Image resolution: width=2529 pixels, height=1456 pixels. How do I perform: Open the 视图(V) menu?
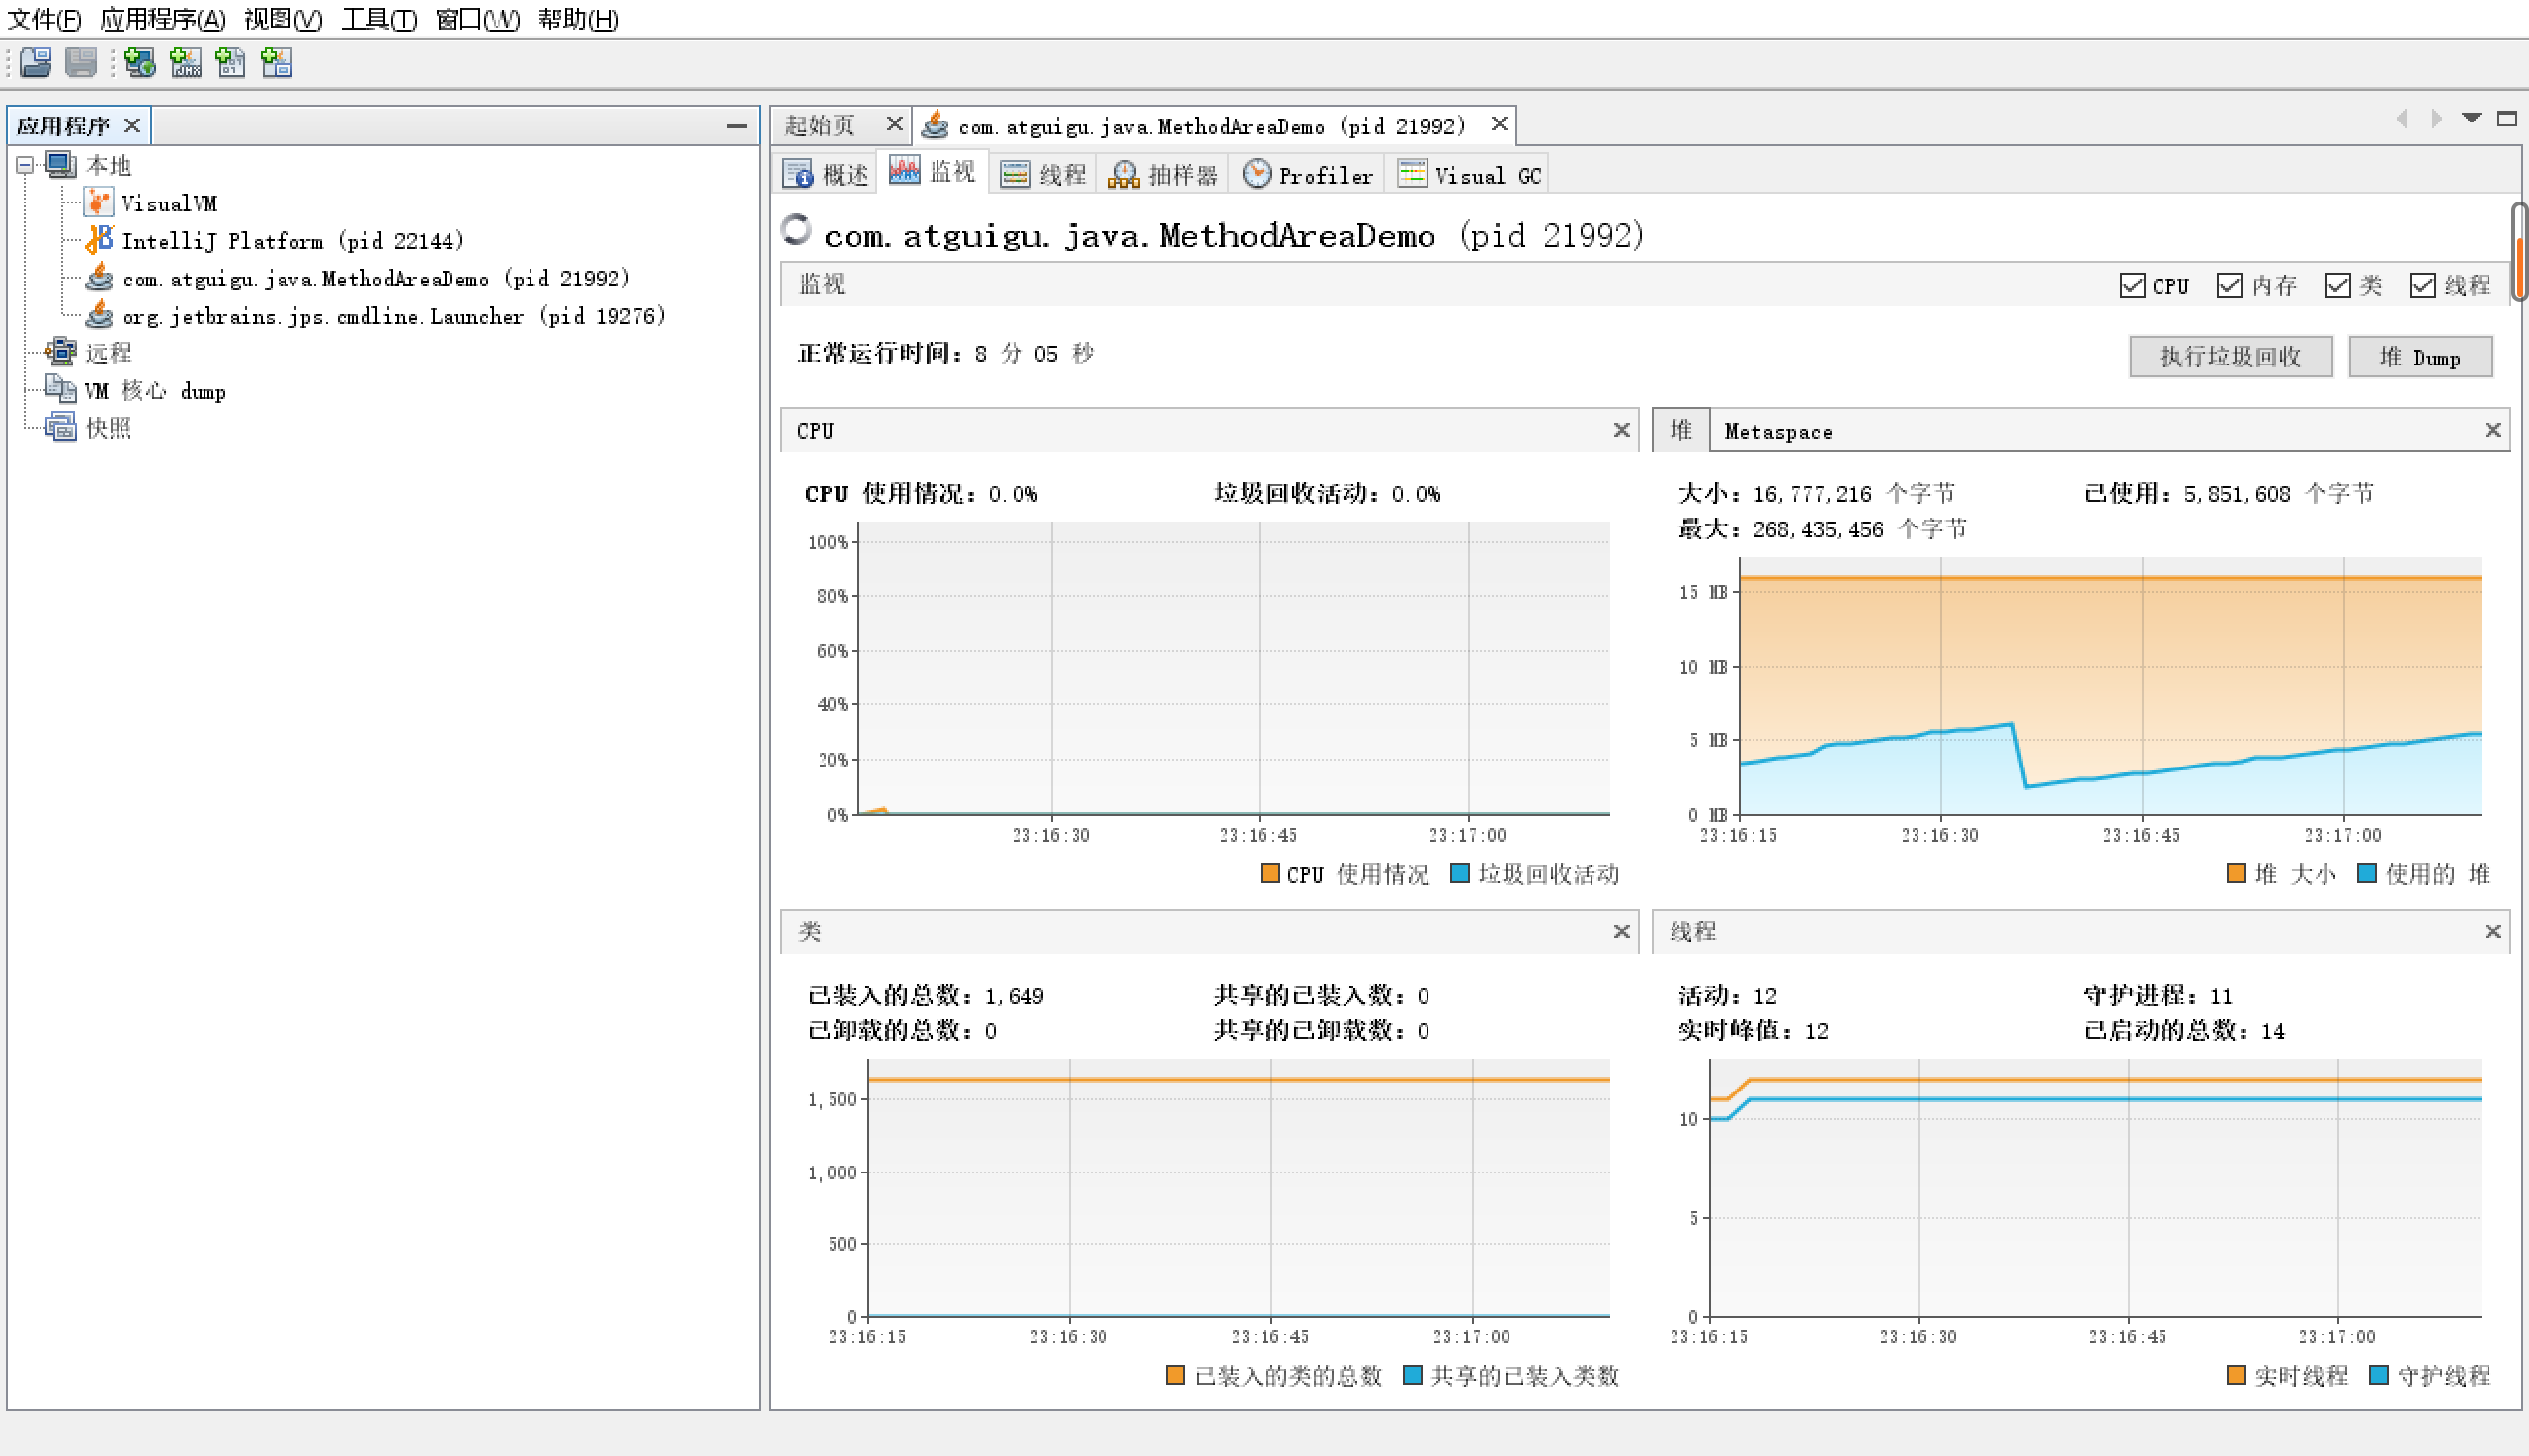pos(283,19)
